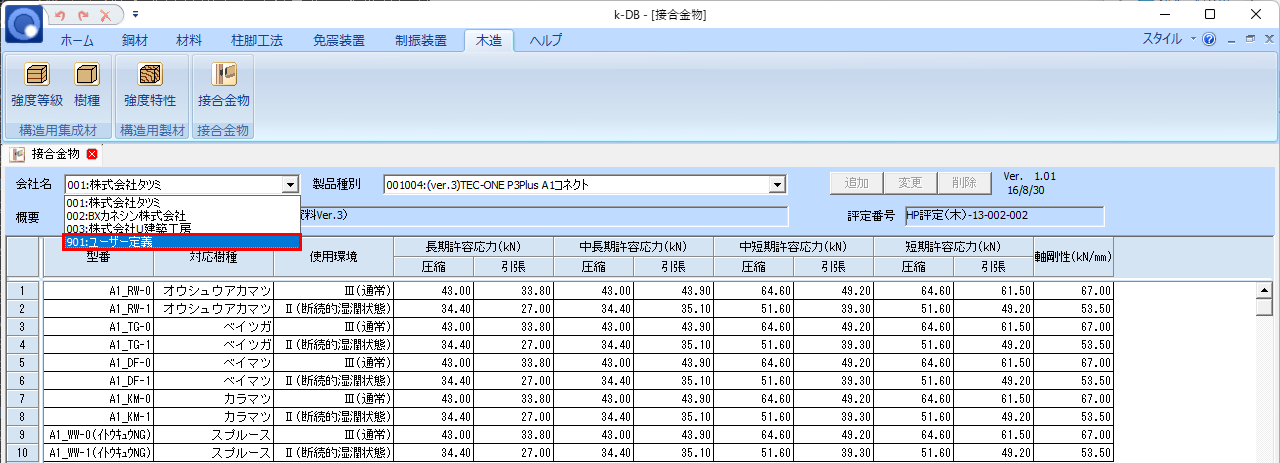Select the 接合金物 ribbon icon
1280x463 pixels.
pyautogui.click(x=223, y=84)
